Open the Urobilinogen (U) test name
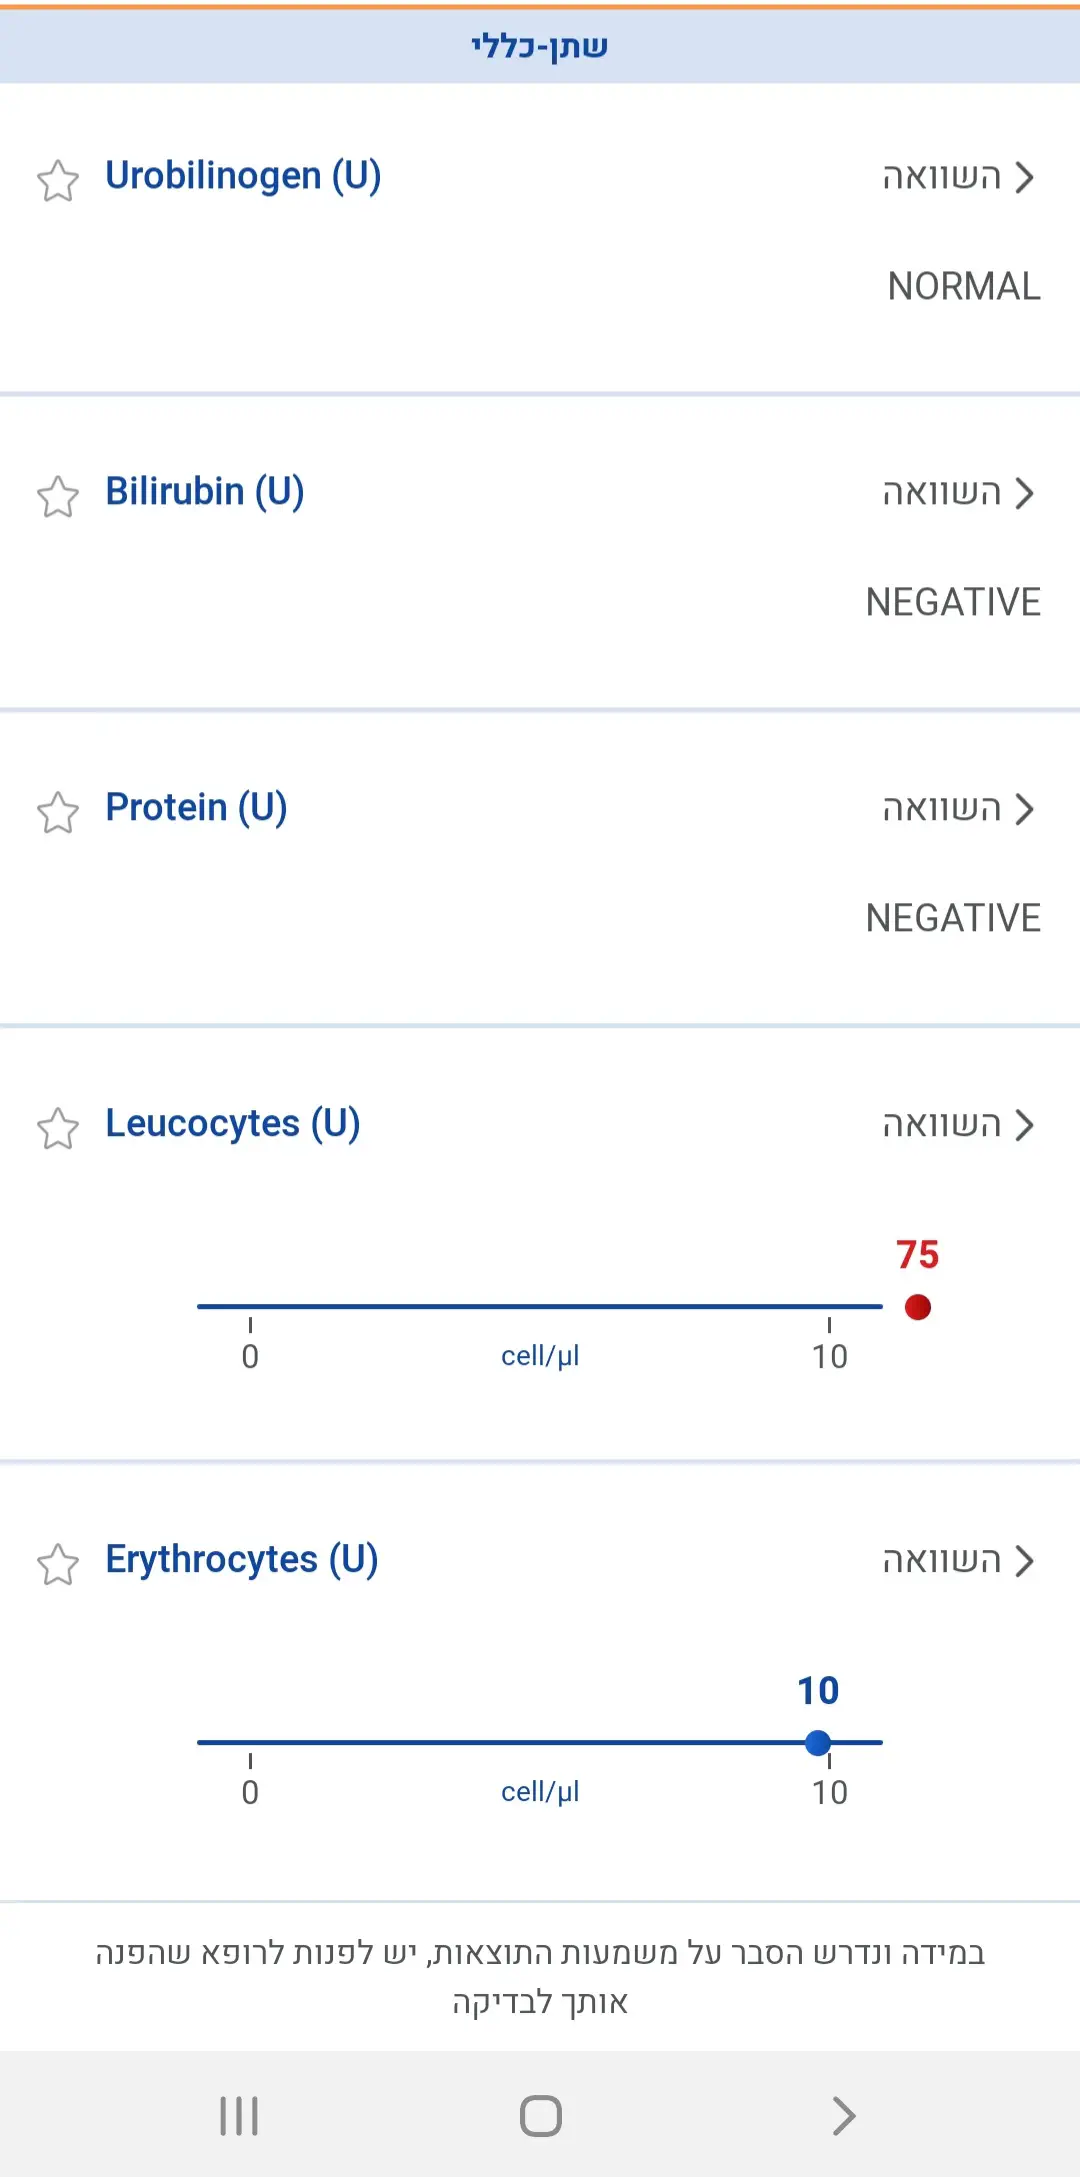The image size is (1080, 2177). [243, 176]
